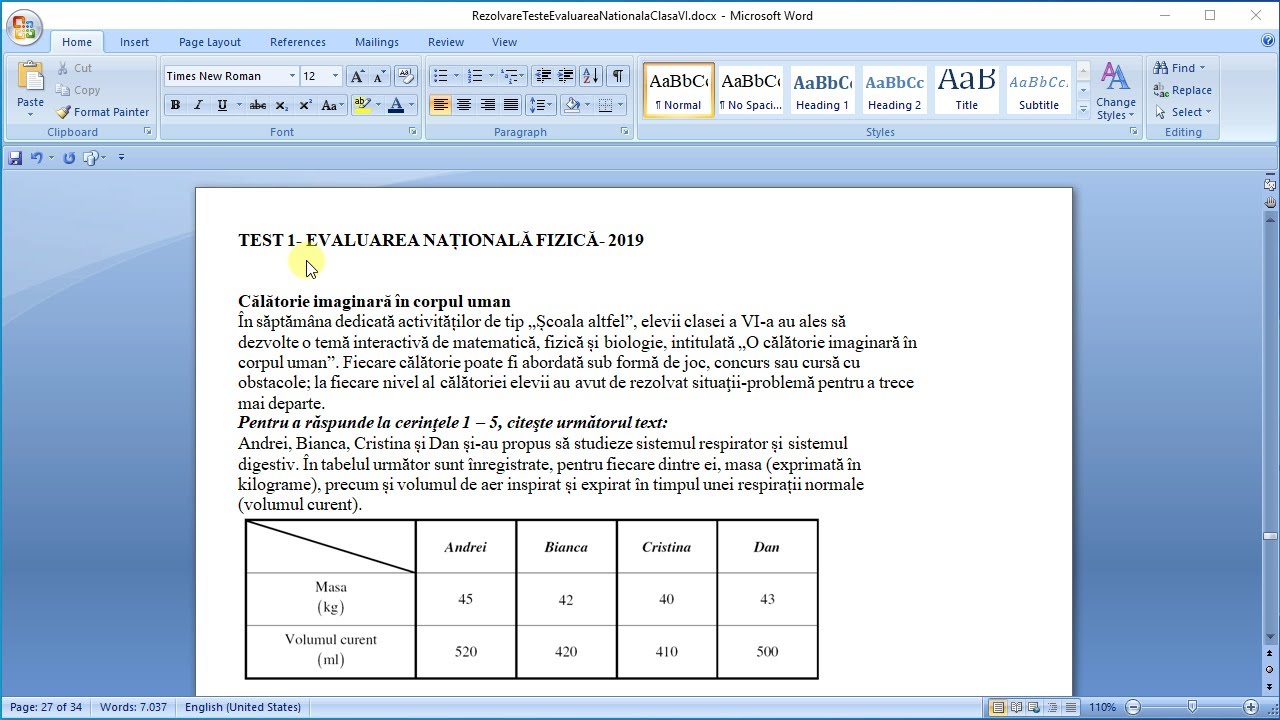The height and width of the screenshot is (720, 1280).
Task: Open the Clipboard pane launcher
Action: pyautogui.click(x=148, y=132)
